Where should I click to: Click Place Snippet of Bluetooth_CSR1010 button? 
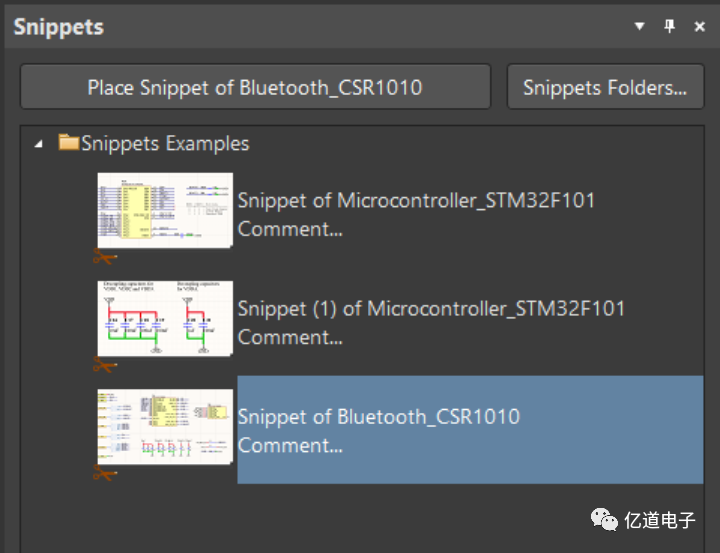255,87
